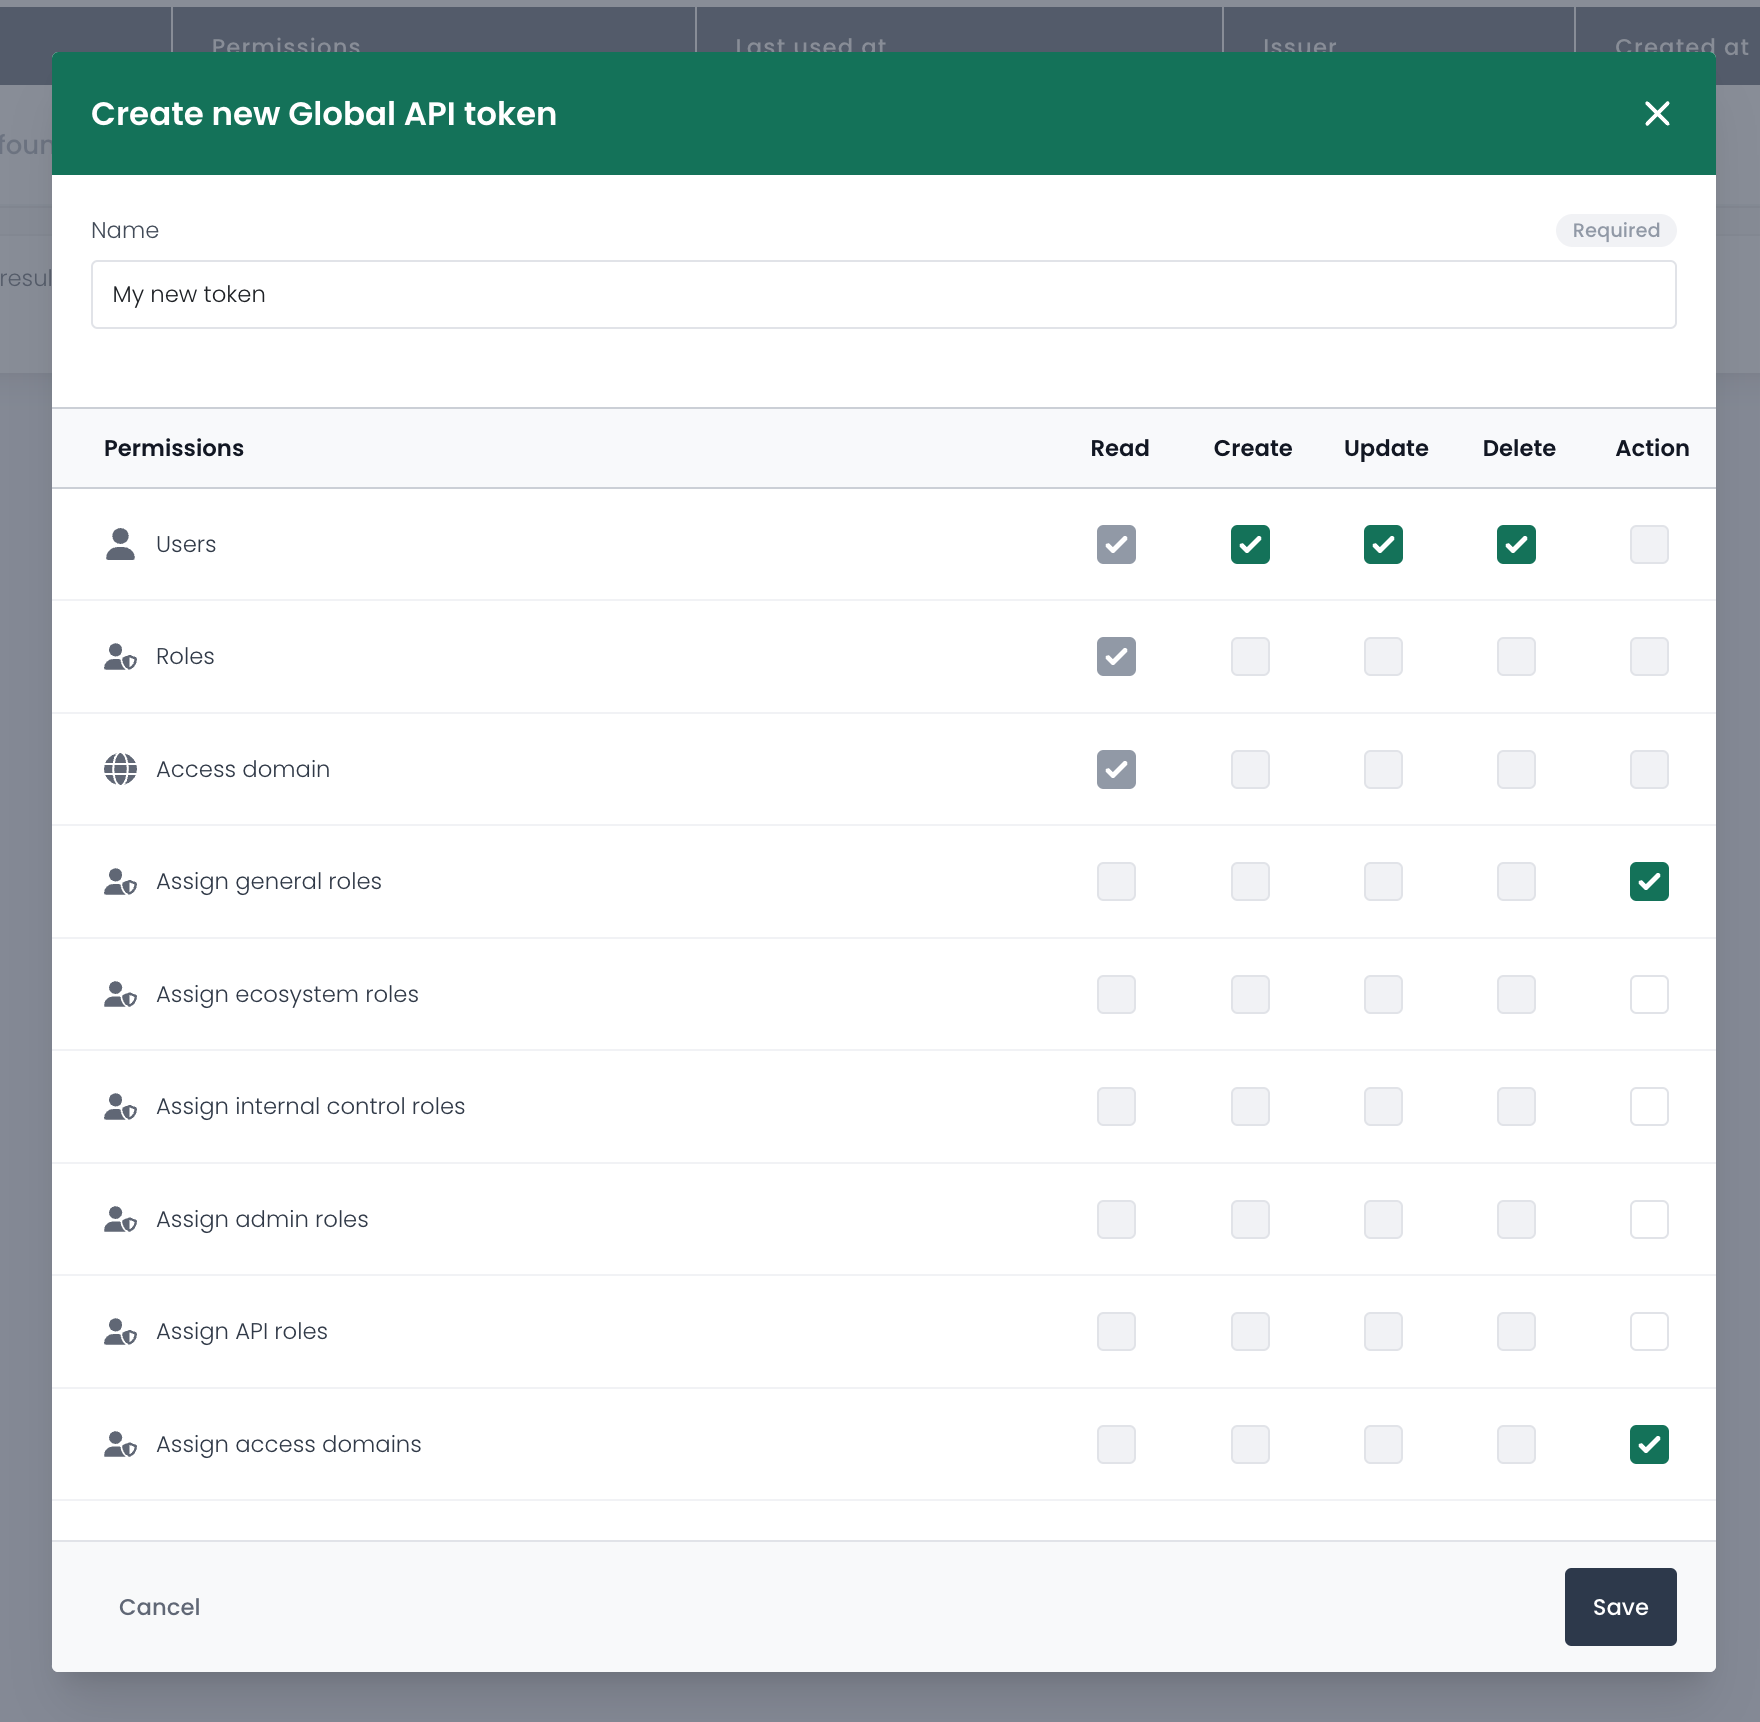Check Update permission for Access domain

[1383, 769]
